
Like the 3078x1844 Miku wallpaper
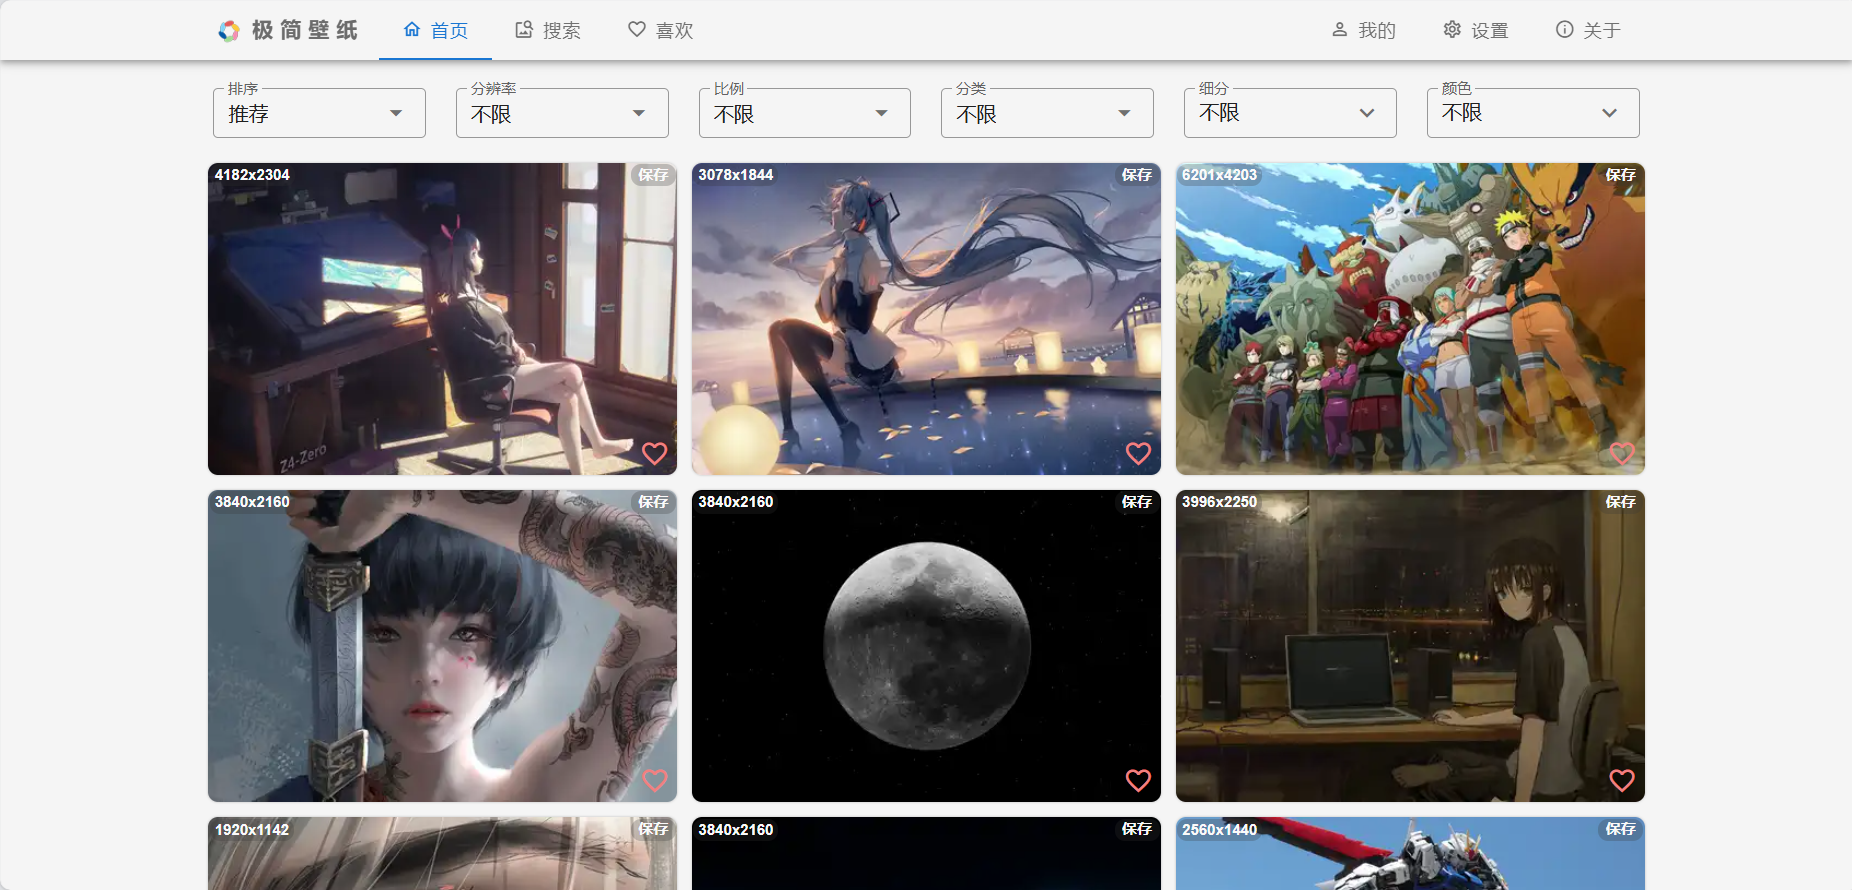pos(1138,453)
